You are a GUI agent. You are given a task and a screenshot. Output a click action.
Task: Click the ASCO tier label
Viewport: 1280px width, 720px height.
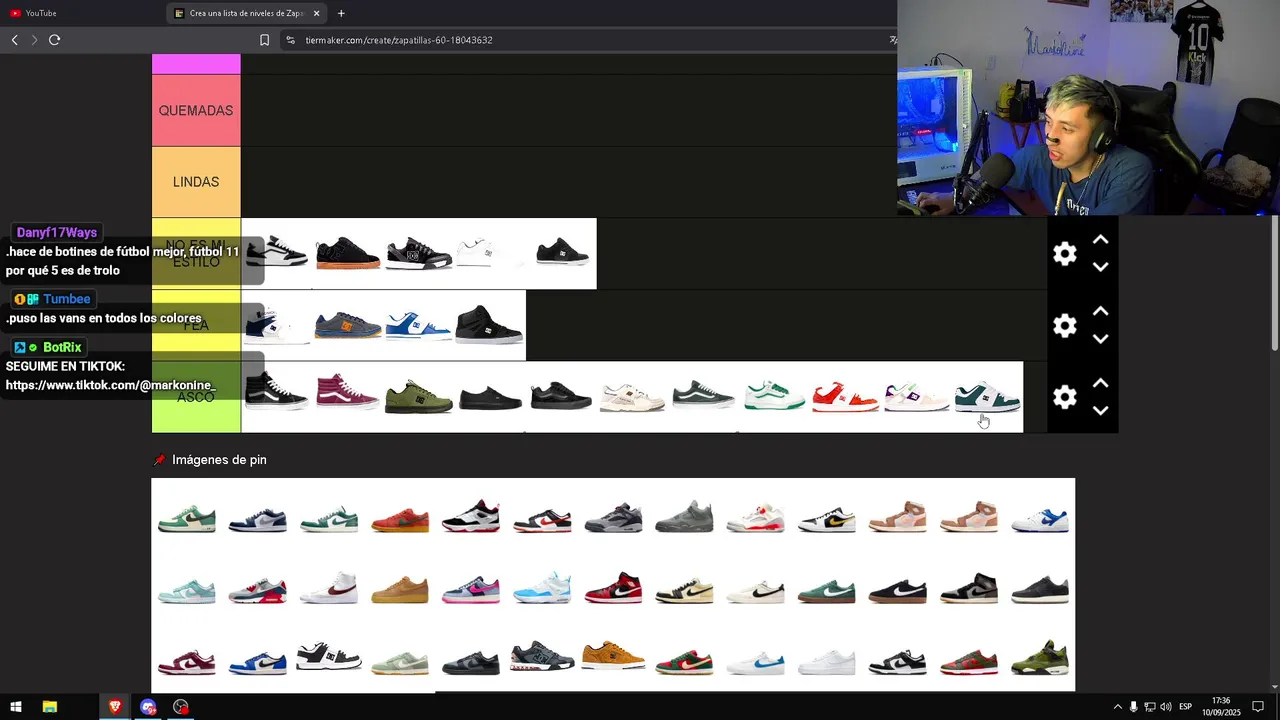(x=196, y=397)
